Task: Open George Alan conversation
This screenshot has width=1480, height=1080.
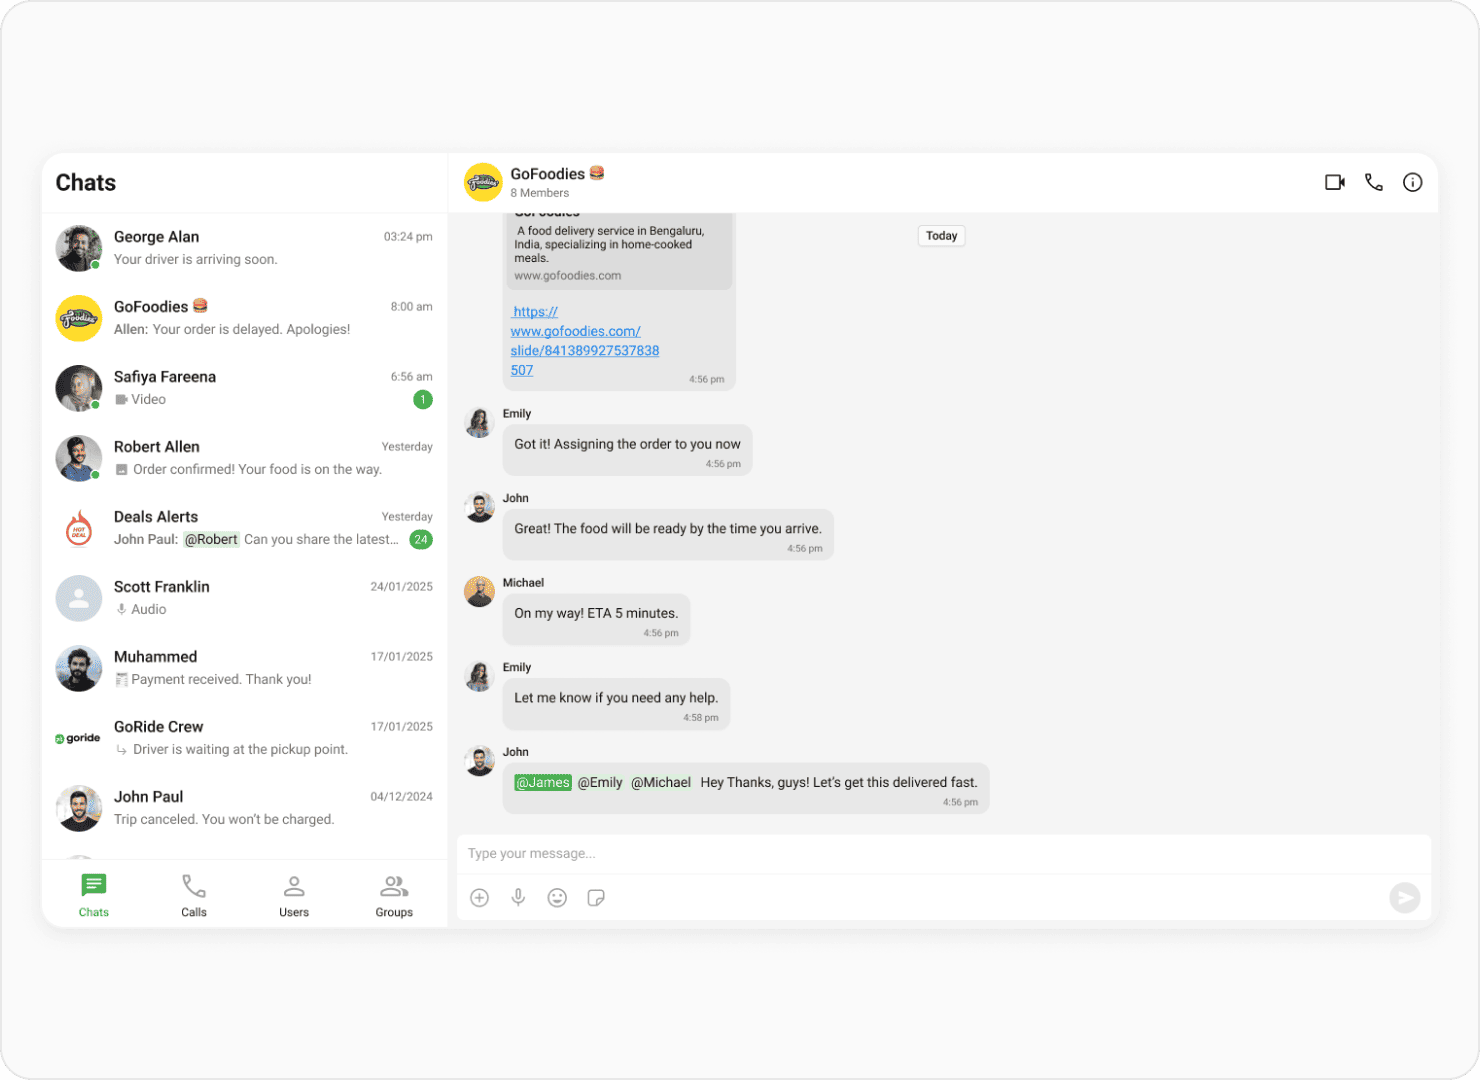Action: click(244, 248)
